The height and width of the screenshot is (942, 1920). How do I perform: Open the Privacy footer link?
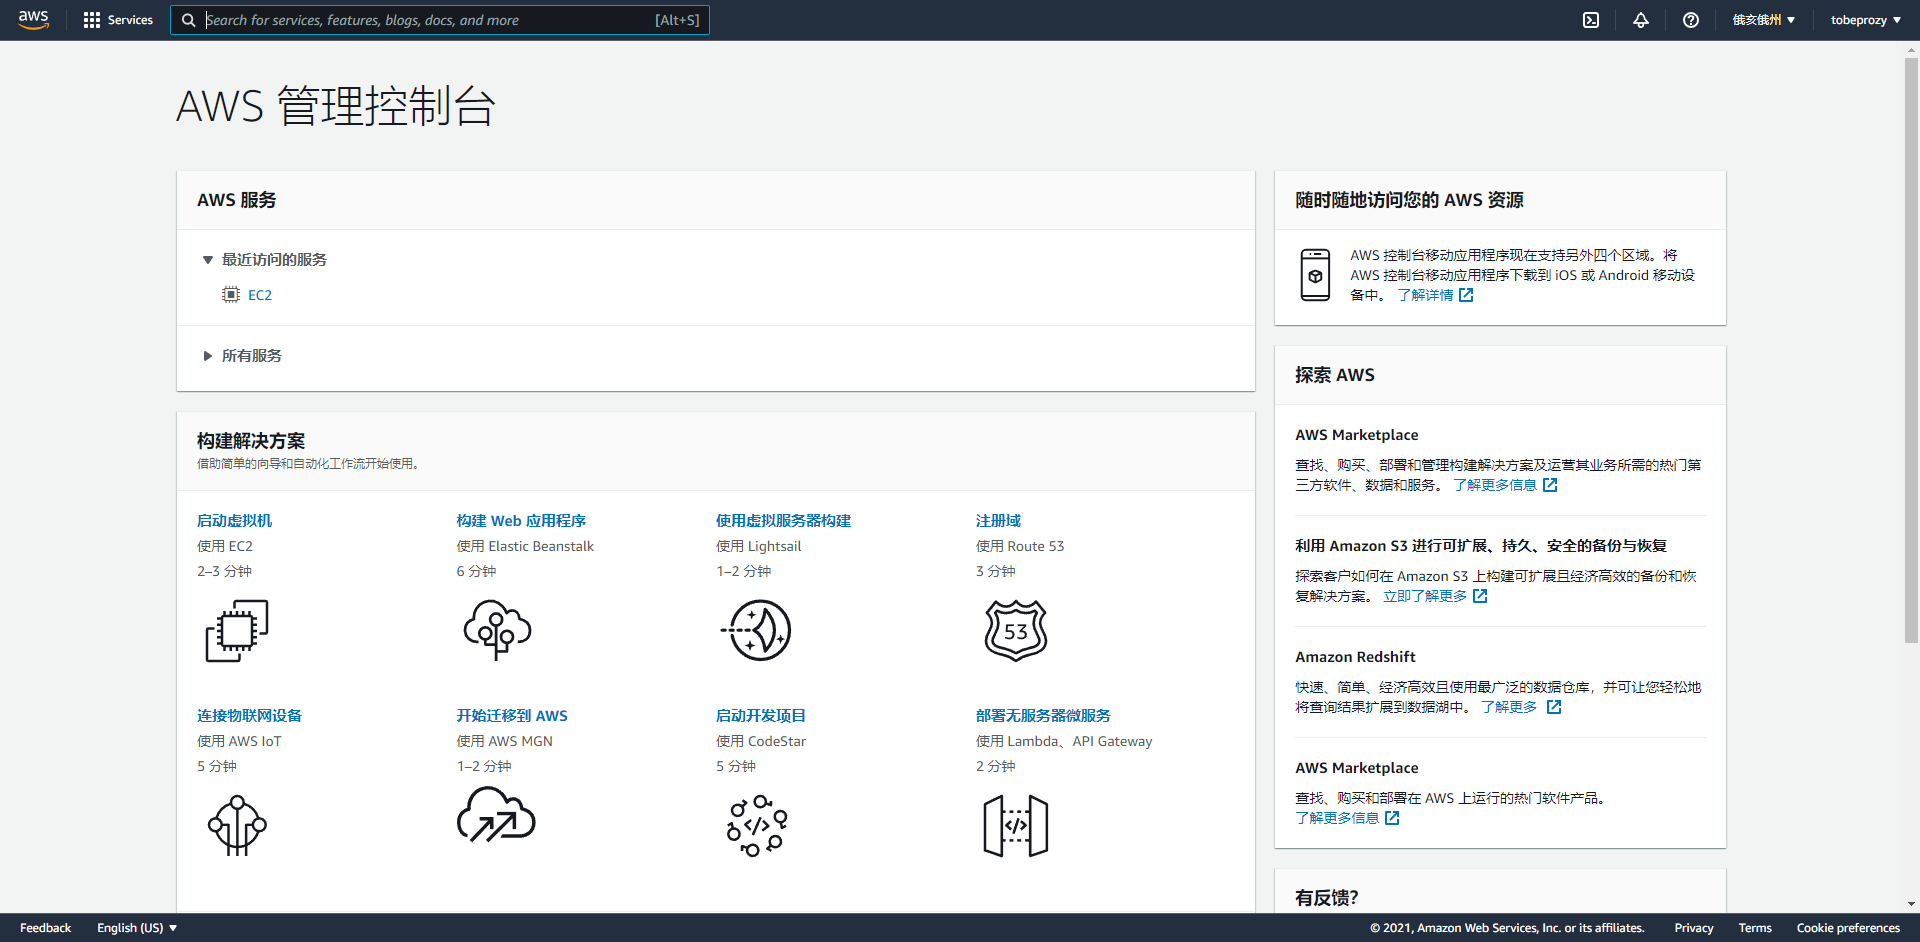[1694, 928]
